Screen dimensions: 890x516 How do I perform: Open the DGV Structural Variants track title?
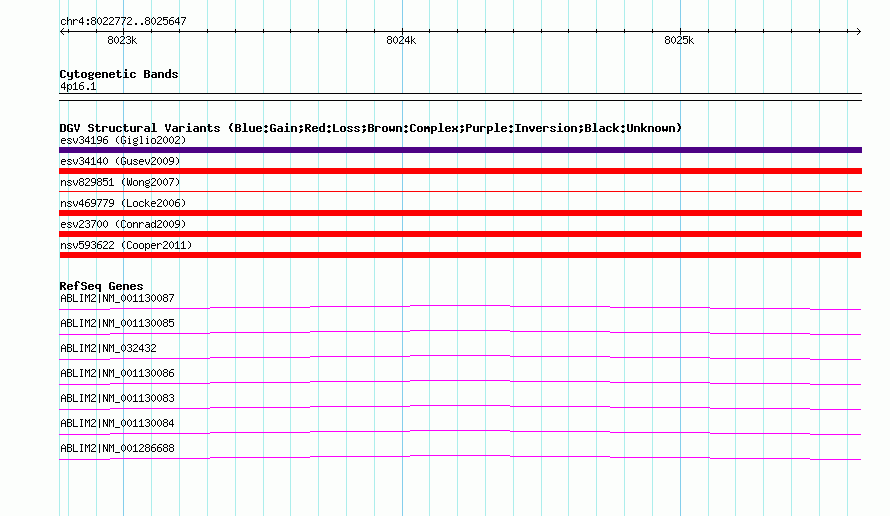[x=370, y=128]
